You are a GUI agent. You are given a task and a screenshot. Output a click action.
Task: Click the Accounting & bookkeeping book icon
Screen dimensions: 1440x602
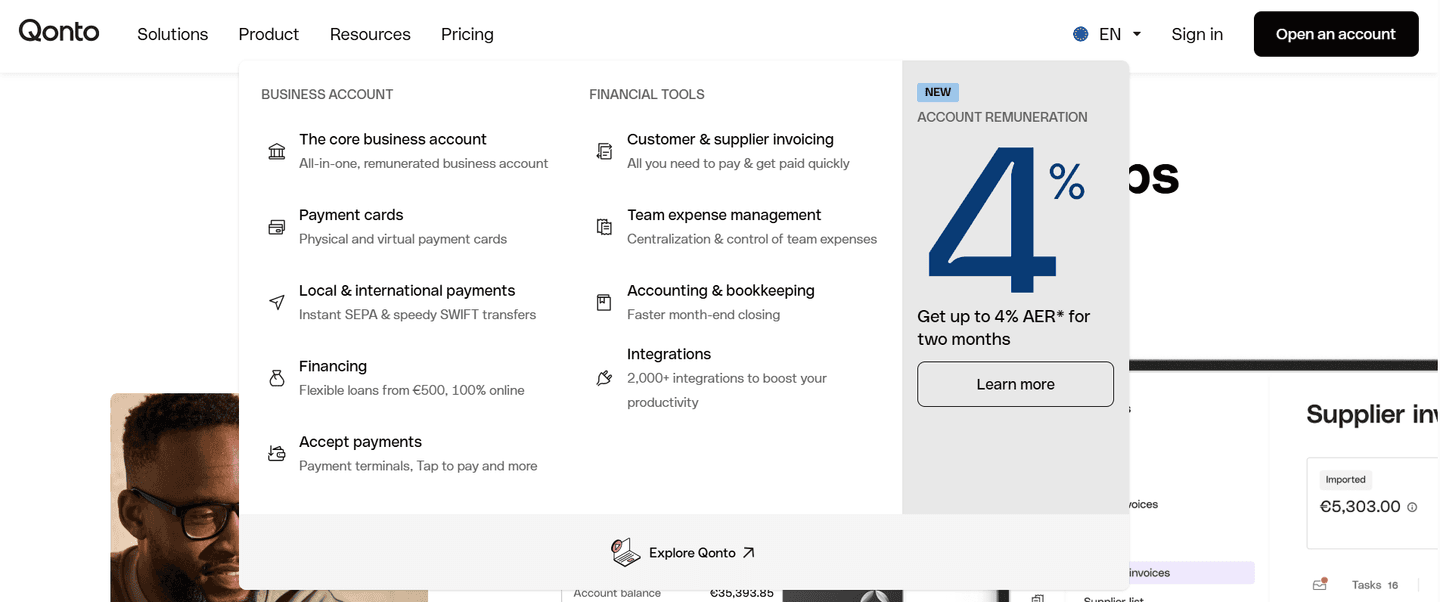[604, 302]
